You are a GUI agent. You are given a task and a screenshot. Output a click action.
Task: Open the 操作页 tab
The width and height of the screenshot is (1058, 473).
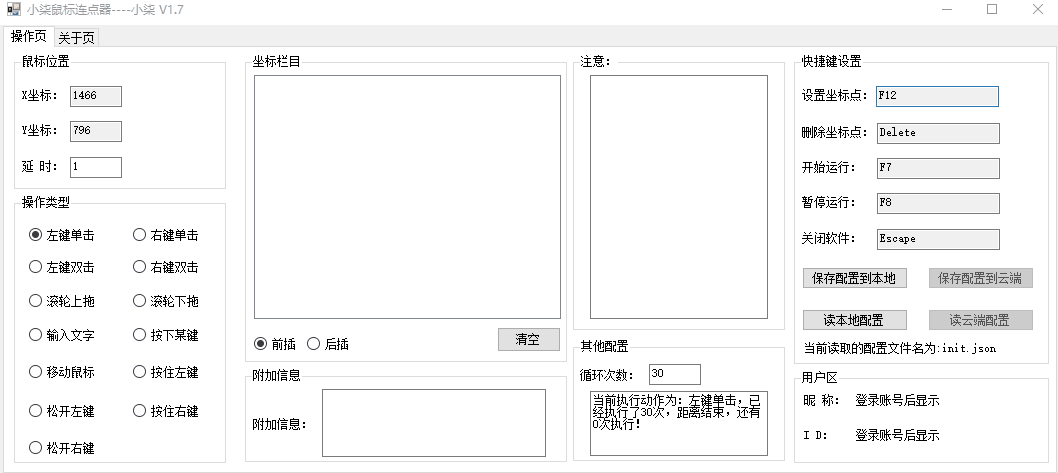(28, 37)
